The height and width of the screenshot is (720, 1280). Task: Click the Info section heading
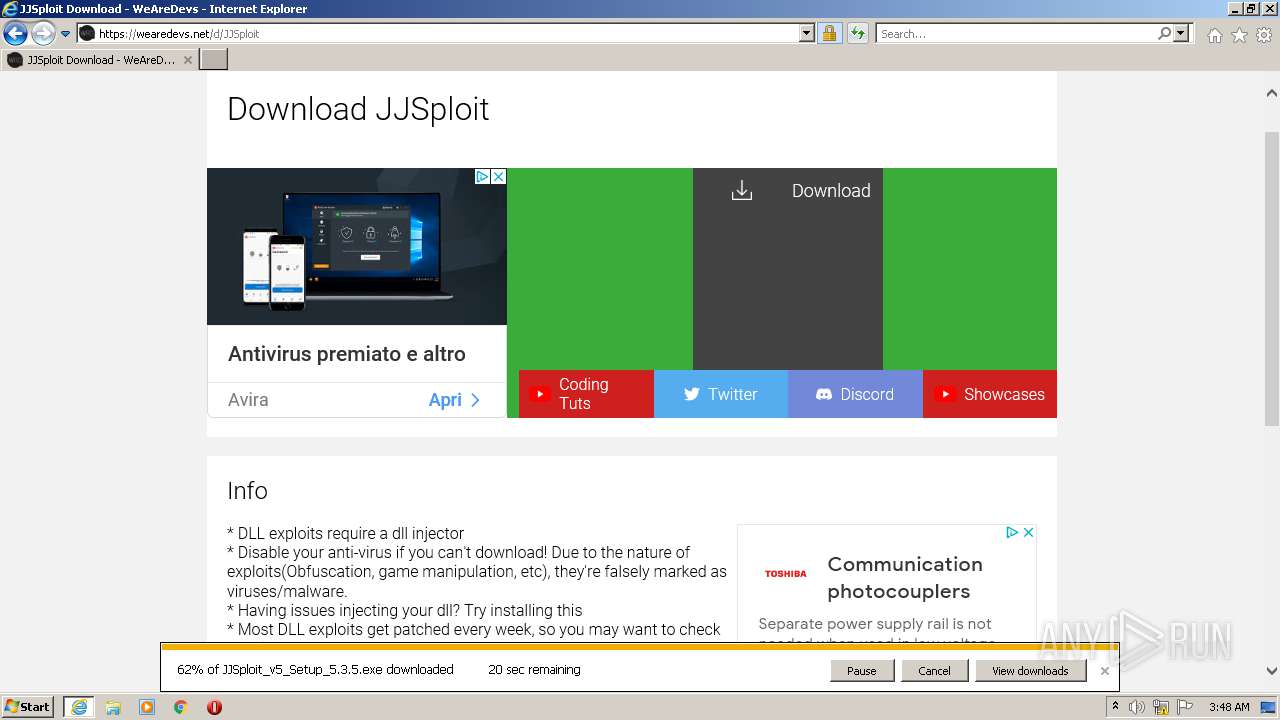(247, 490)
